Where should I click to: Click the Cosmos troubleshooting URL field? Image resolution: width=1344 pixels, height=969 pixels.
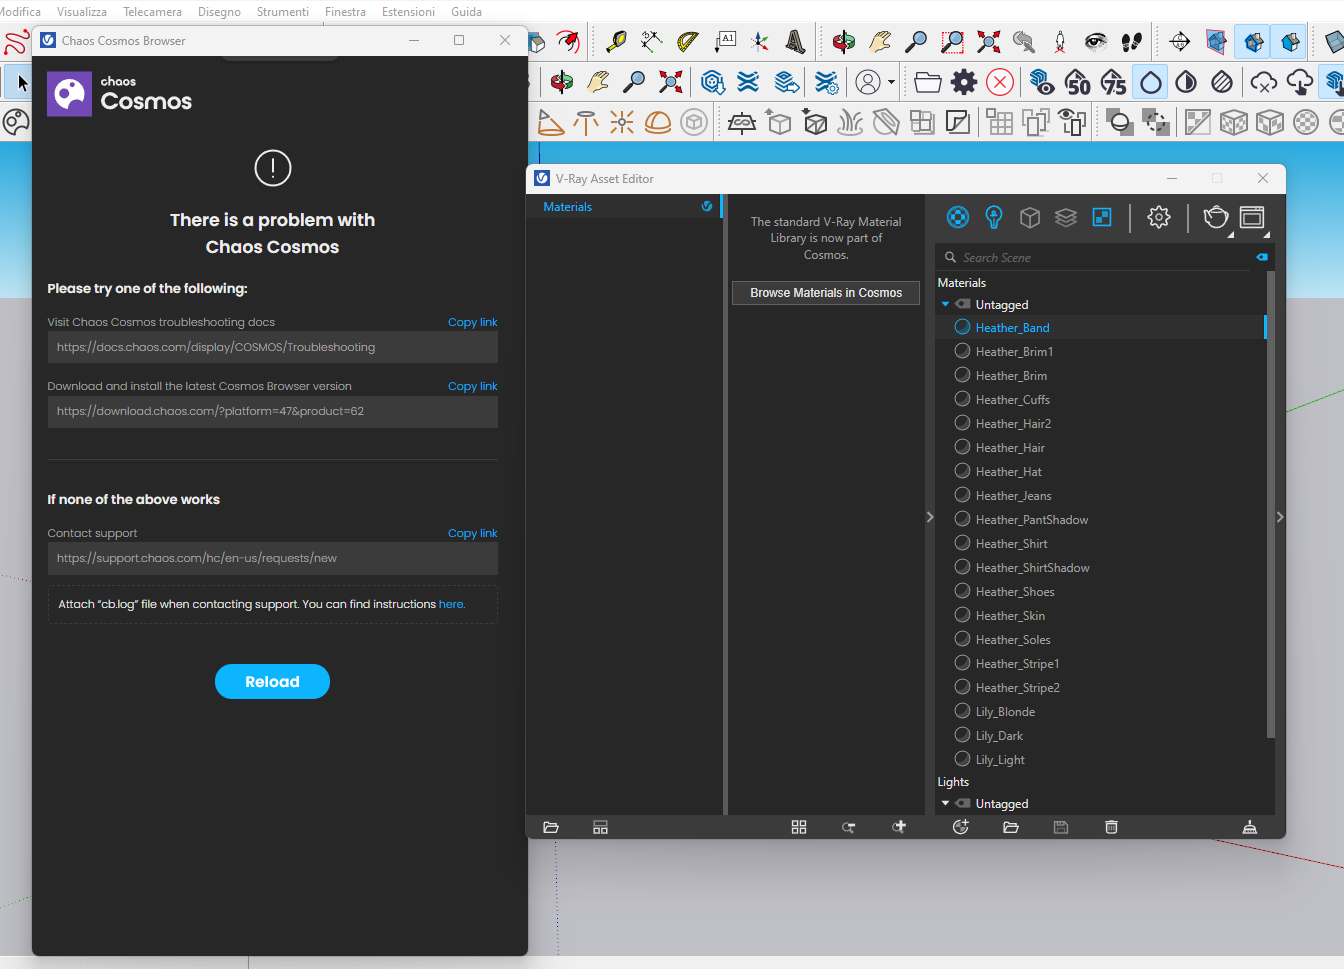[272, 347]
